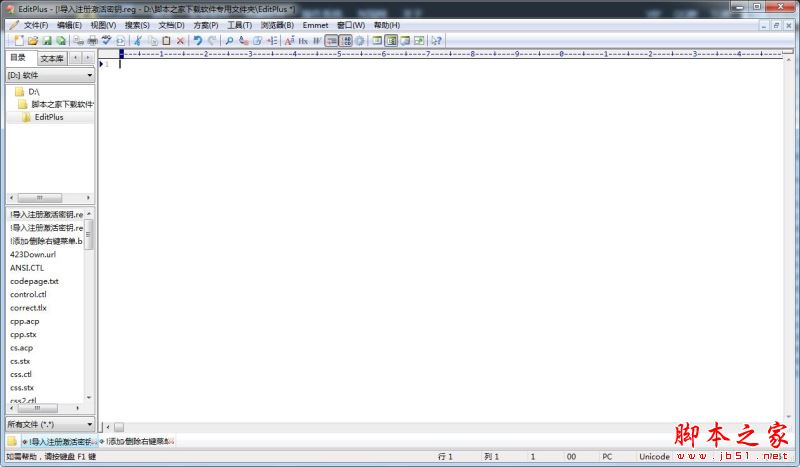Open the 视图(V) menu

103,25
